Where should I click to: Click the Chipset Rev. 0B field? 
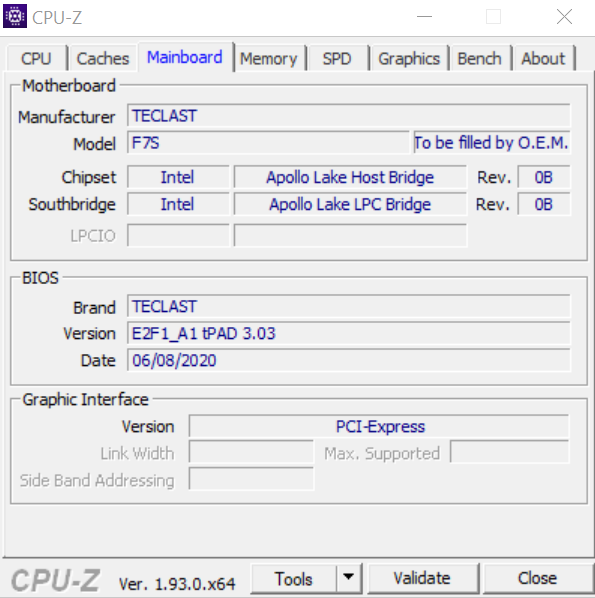[x=544, y=177]
